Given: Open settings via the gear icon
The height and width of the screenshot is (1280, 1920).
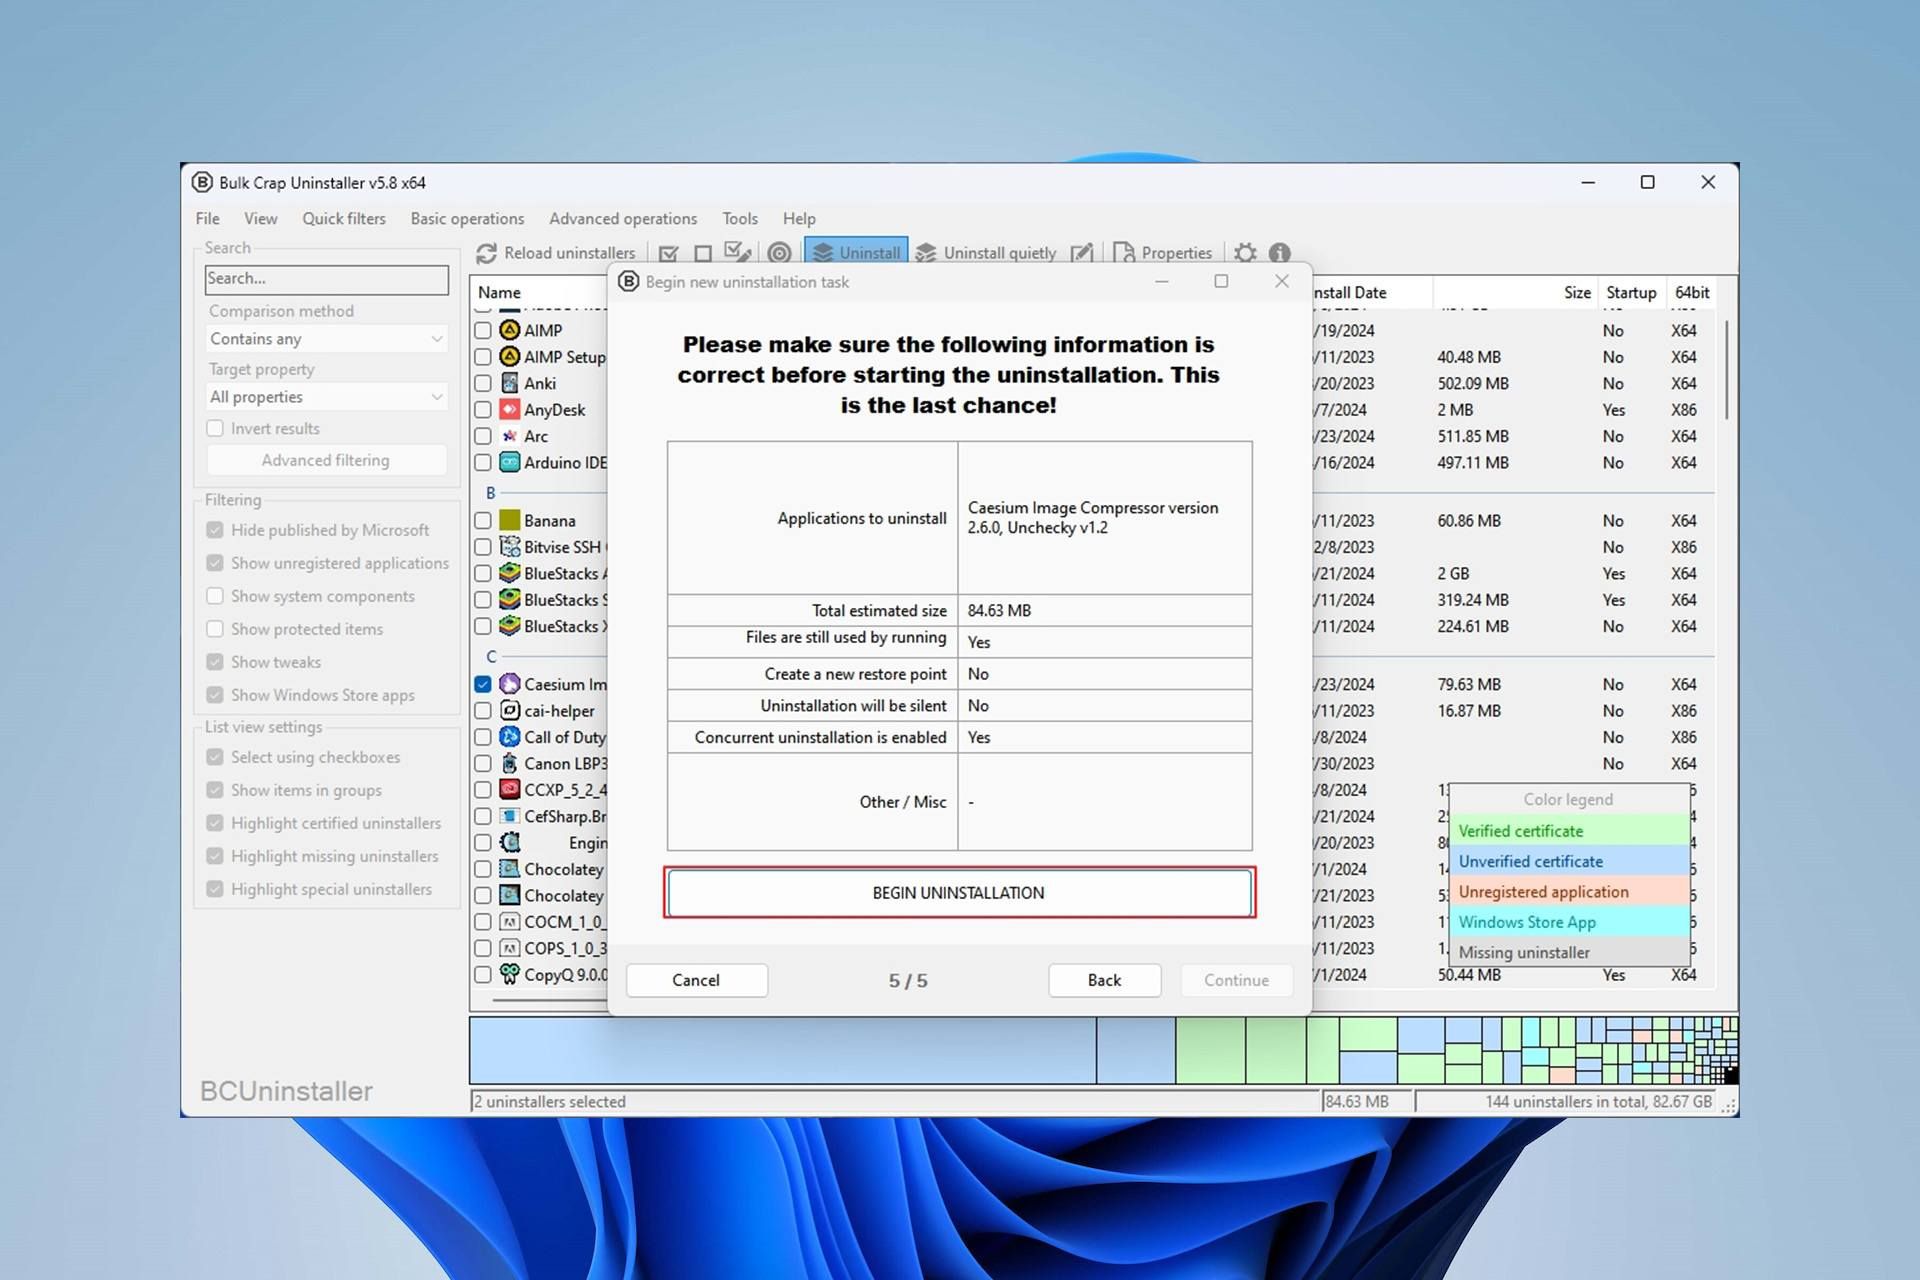Looking at the screenshot, I should [x=1245, y=253].
